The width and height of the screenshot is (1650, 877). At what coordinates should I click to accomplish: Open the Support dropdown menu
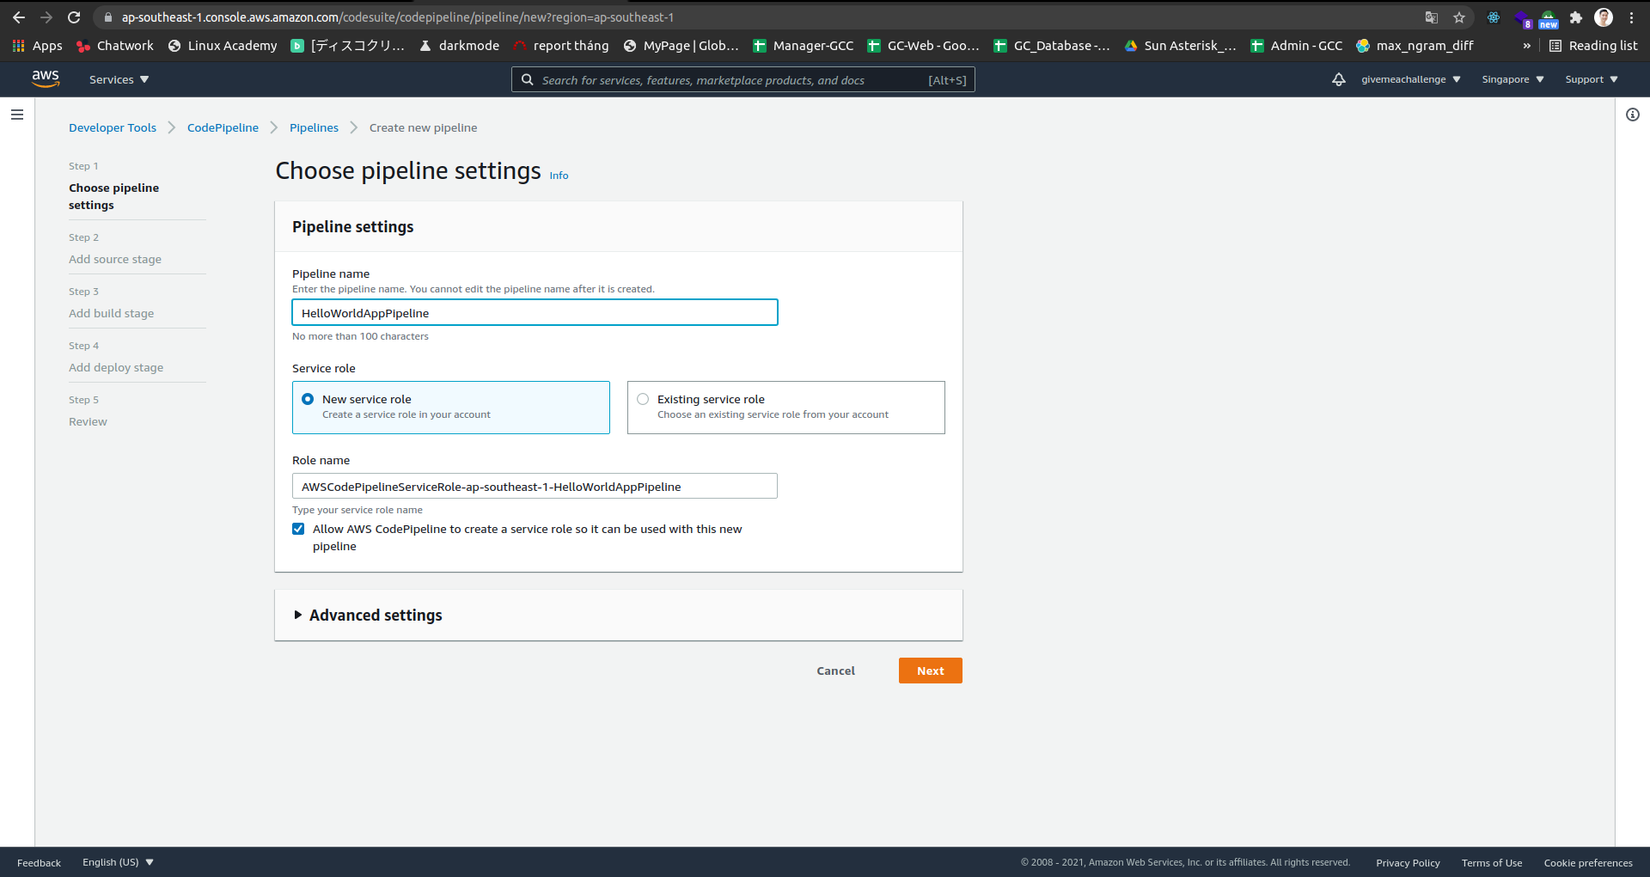pyautogui.click(x=1591, y=79)
